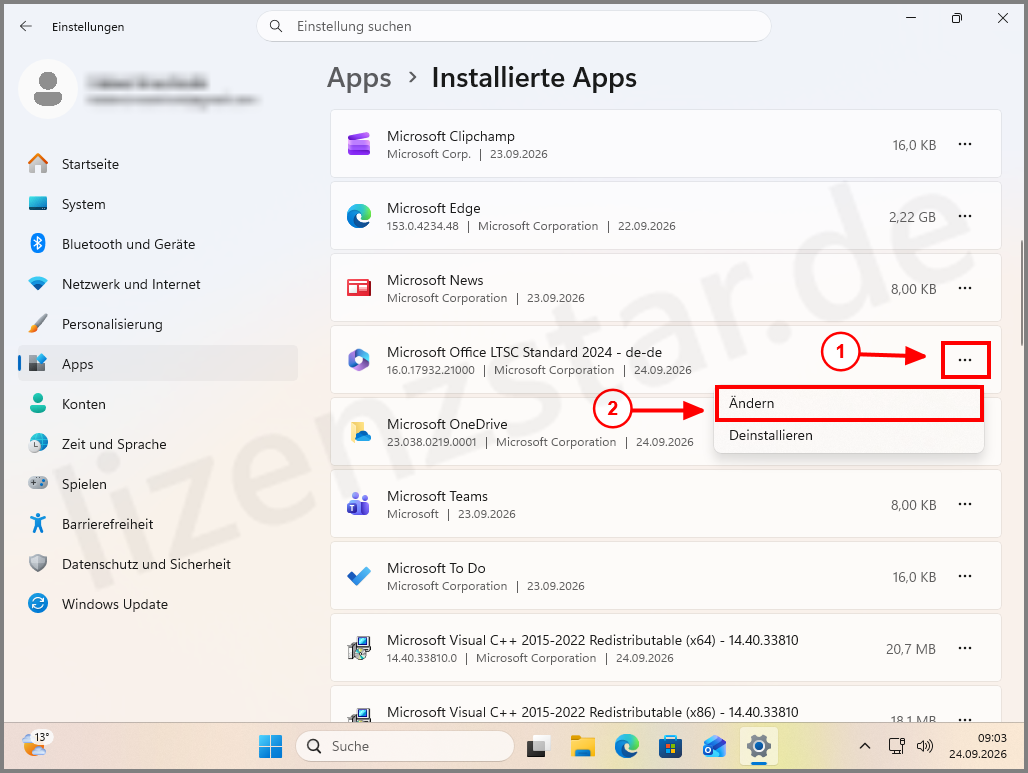Open more options for Visual C++ x64

click(x=964, y=648)
